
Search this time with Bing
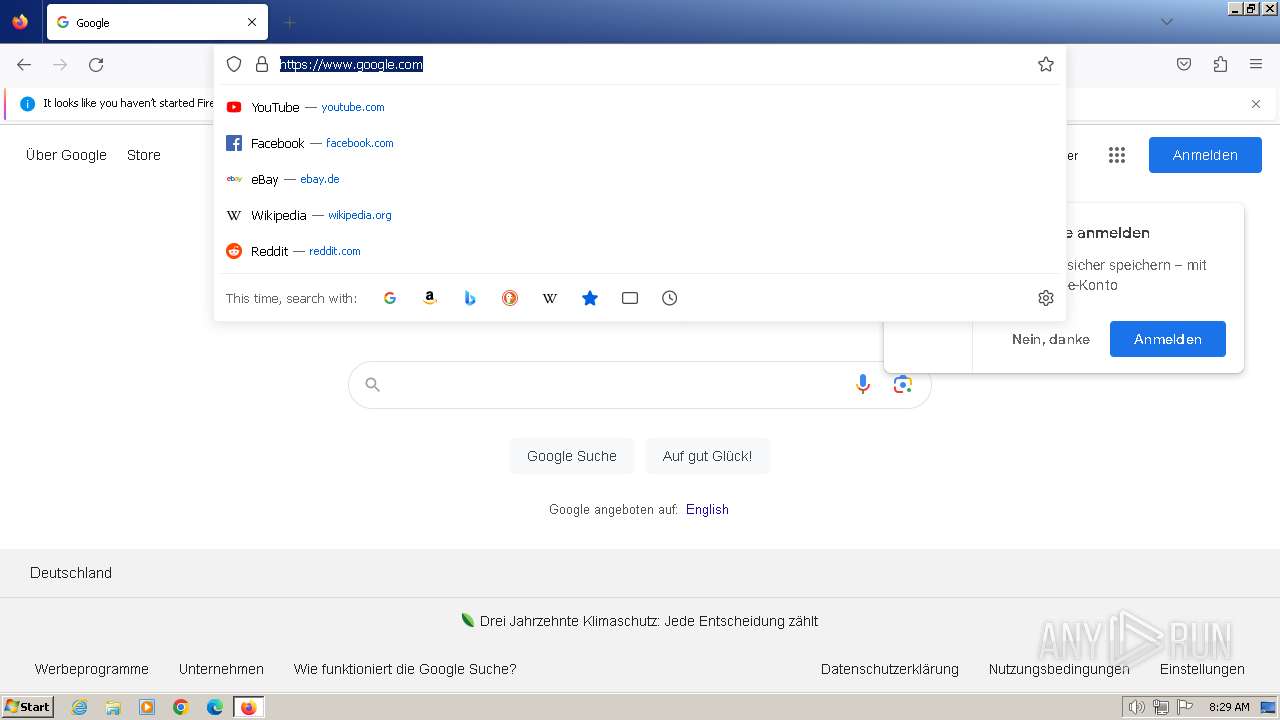point(470,298)
